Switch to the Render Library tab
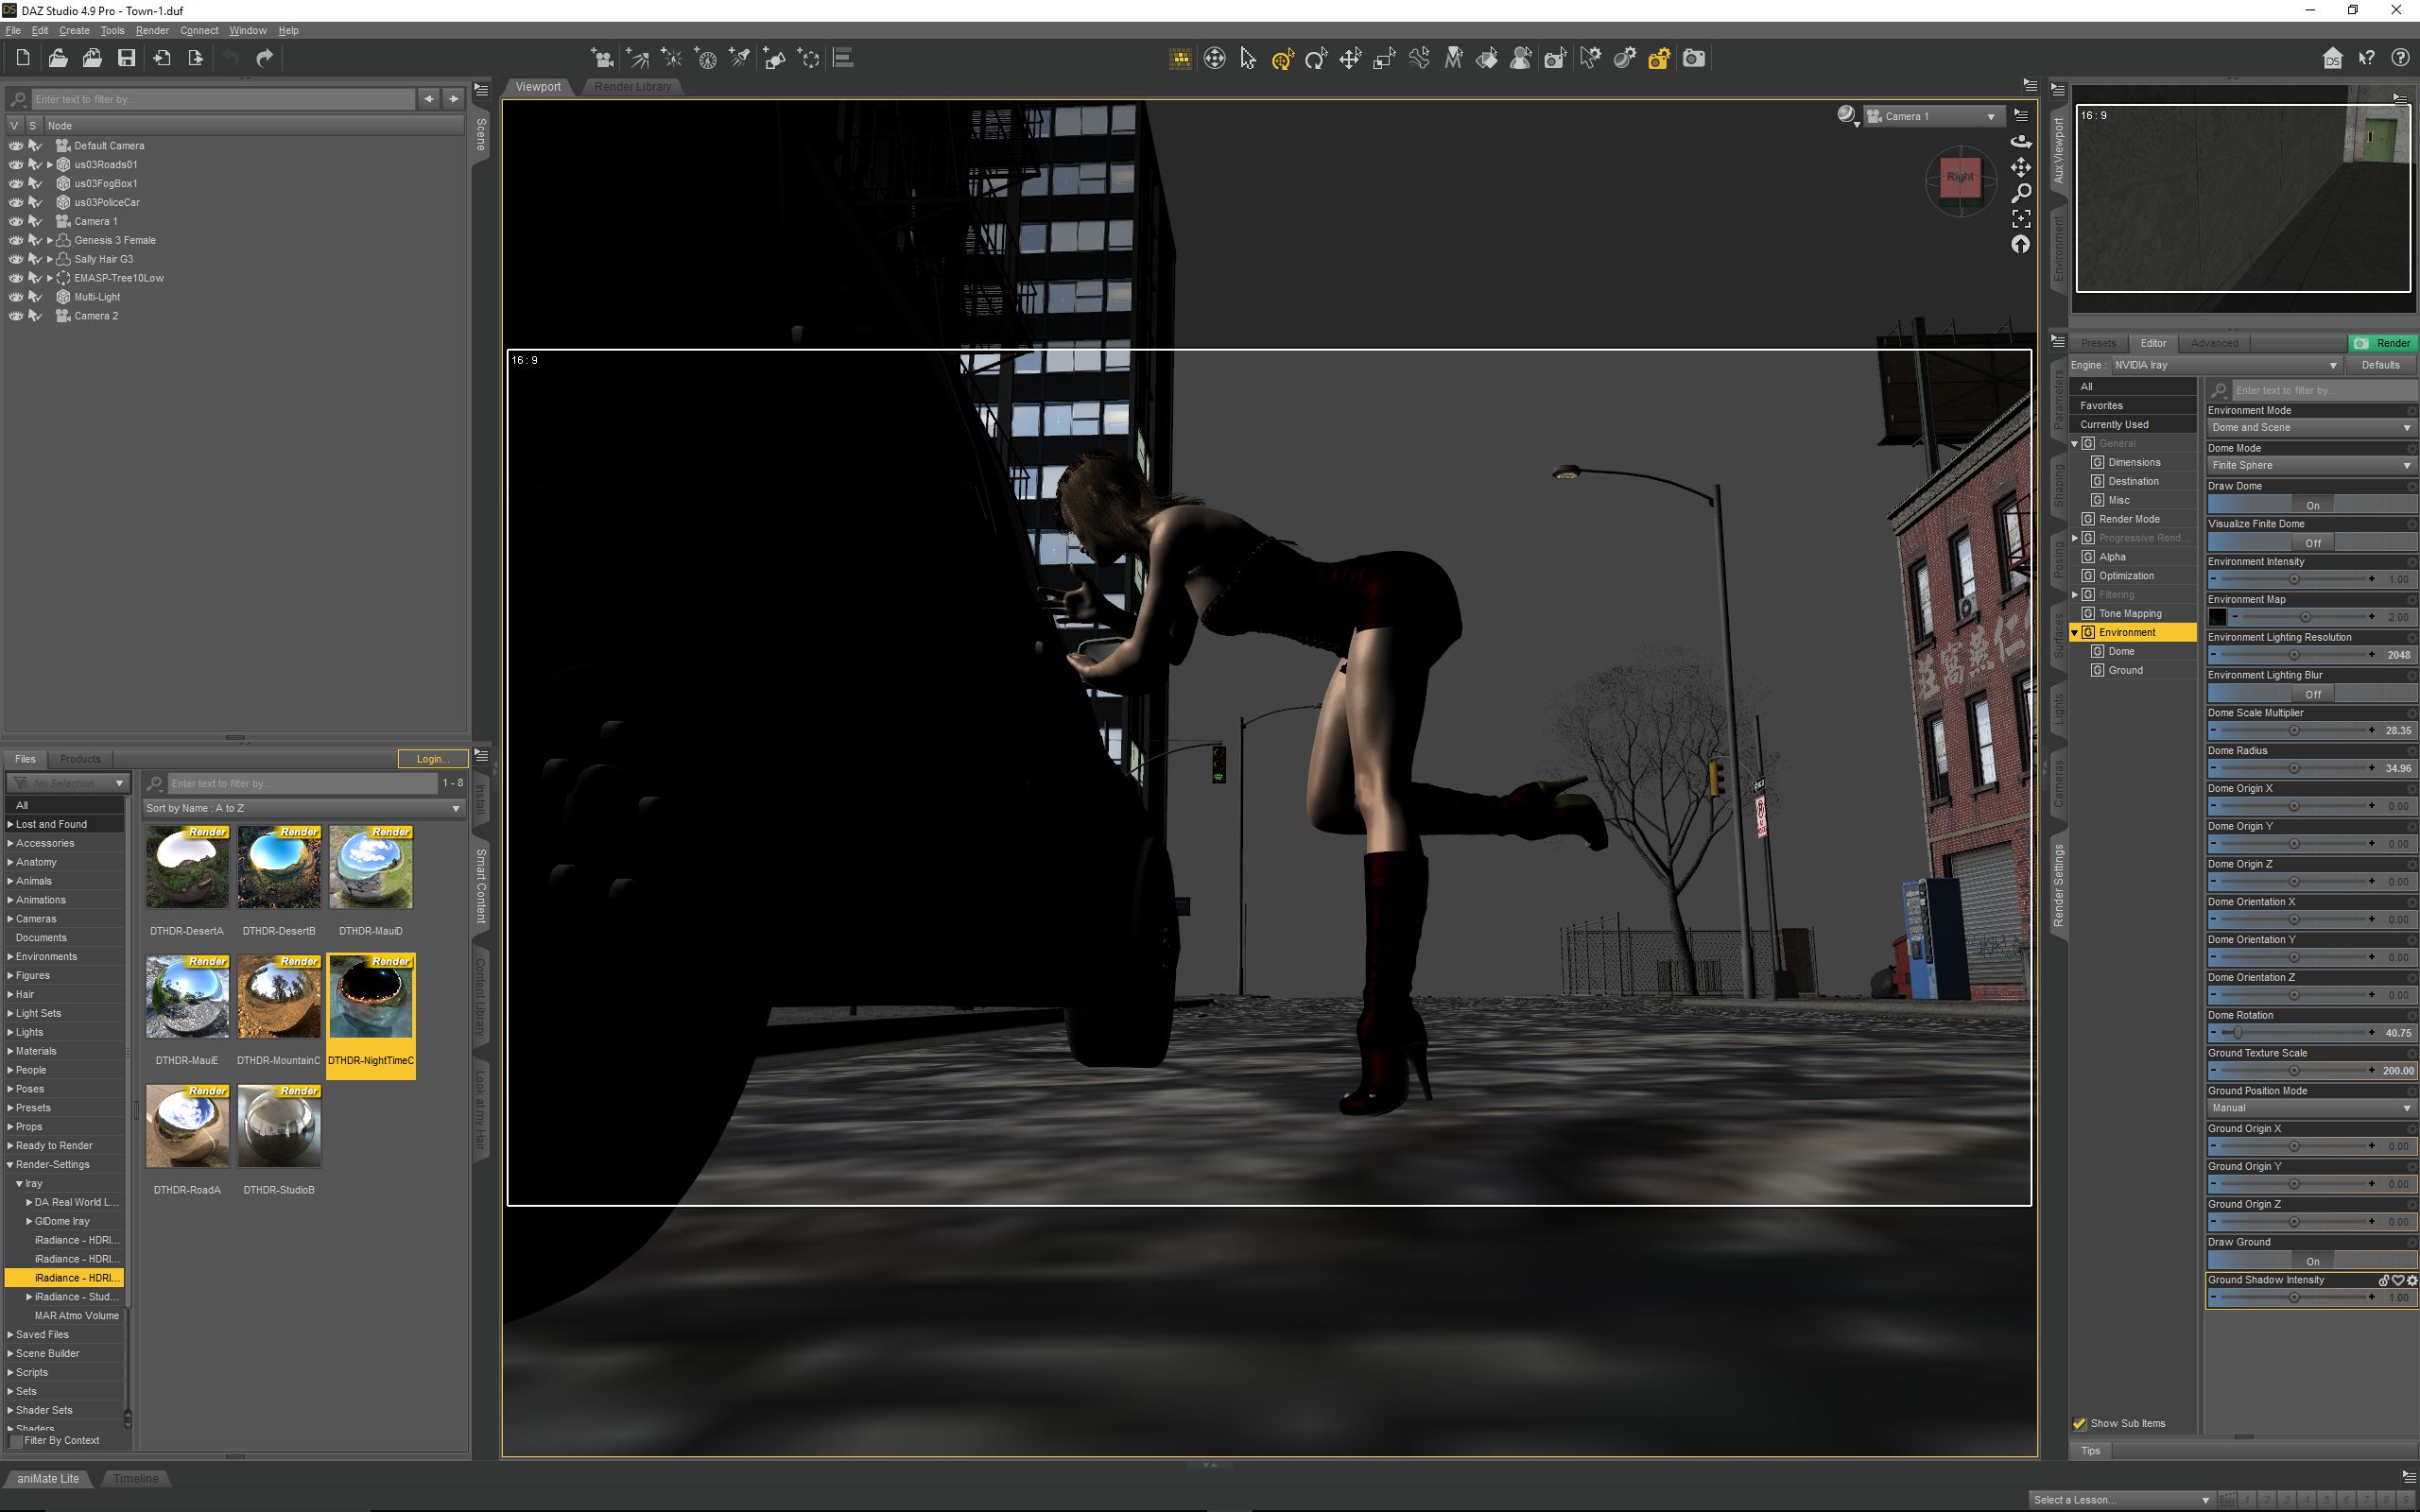Image resolution: width=2420 pixels, height=1512 pixels. [632, 87]
